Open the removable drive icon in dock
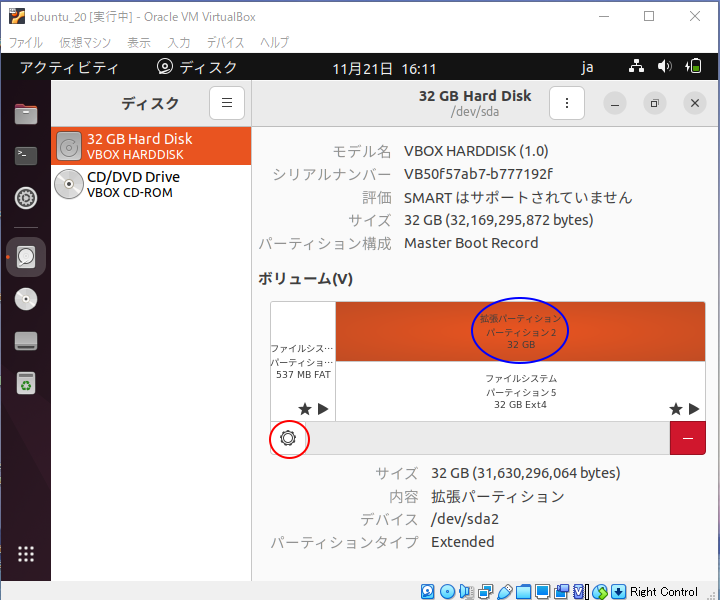Image resolution: width=720 pixels, height=600 pixels. coord(26,341)
